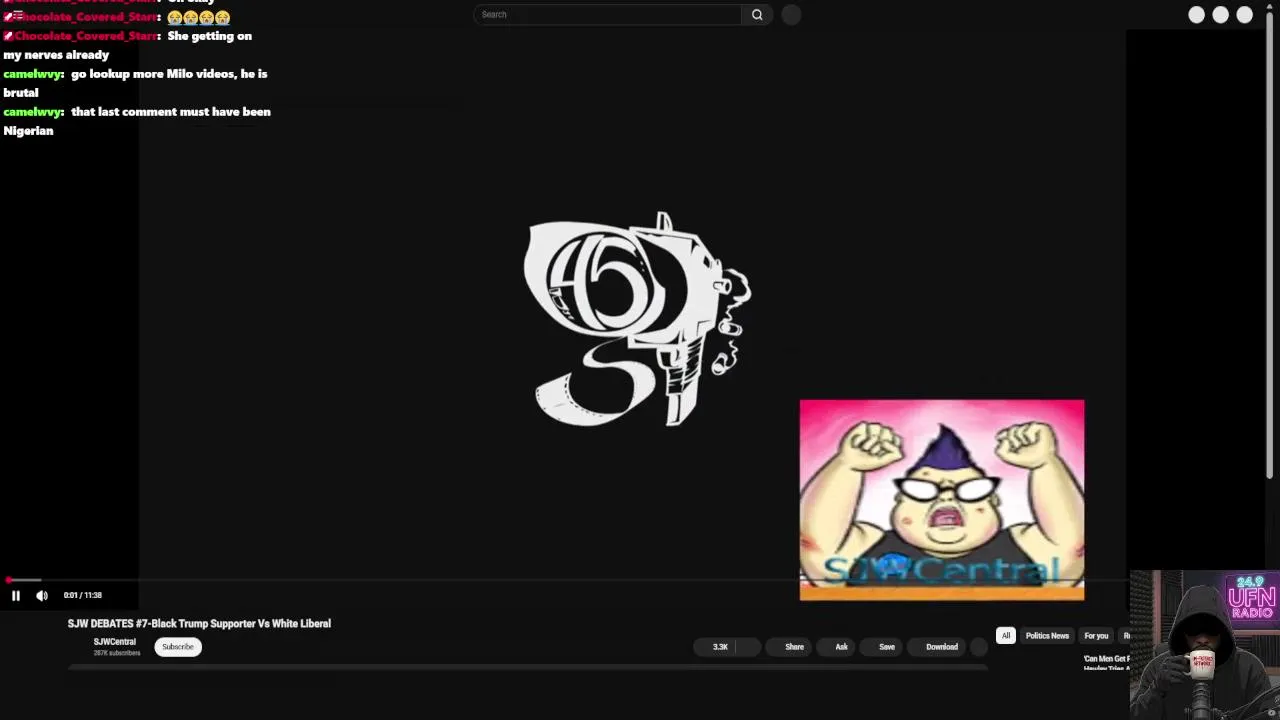Viewport: 1280px width, 720px height.
Task: Mute the video with the speaker icon
Action: click(42, 595)
